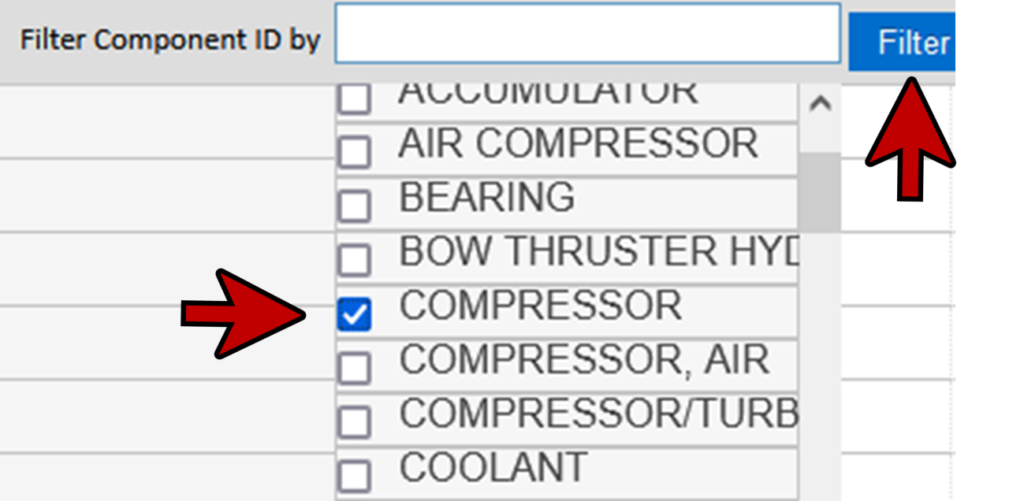Check the COMPRESSOR, AIR checkbox
Screen dimensions: 1024x501
coord(354,368)
